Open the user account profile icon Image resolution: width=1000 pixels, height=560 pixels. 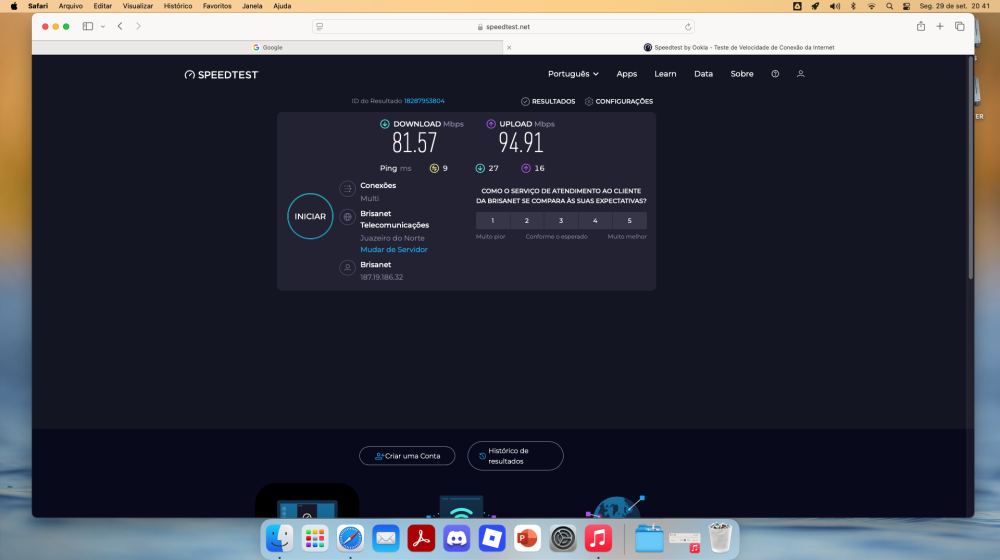(800, 74)
